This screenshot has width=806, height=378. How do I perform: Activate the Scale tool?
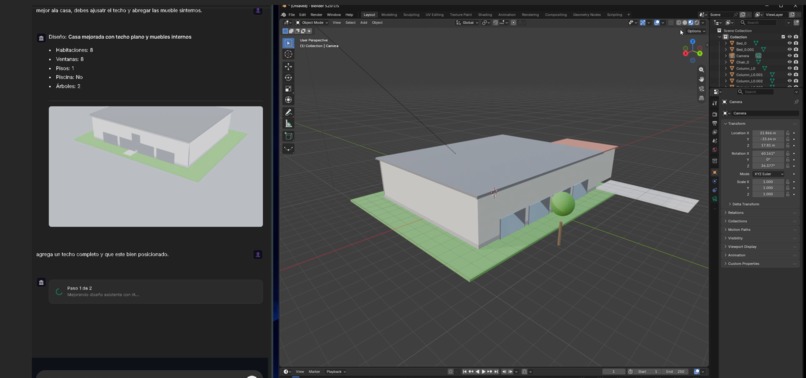(x=288, y=89)
